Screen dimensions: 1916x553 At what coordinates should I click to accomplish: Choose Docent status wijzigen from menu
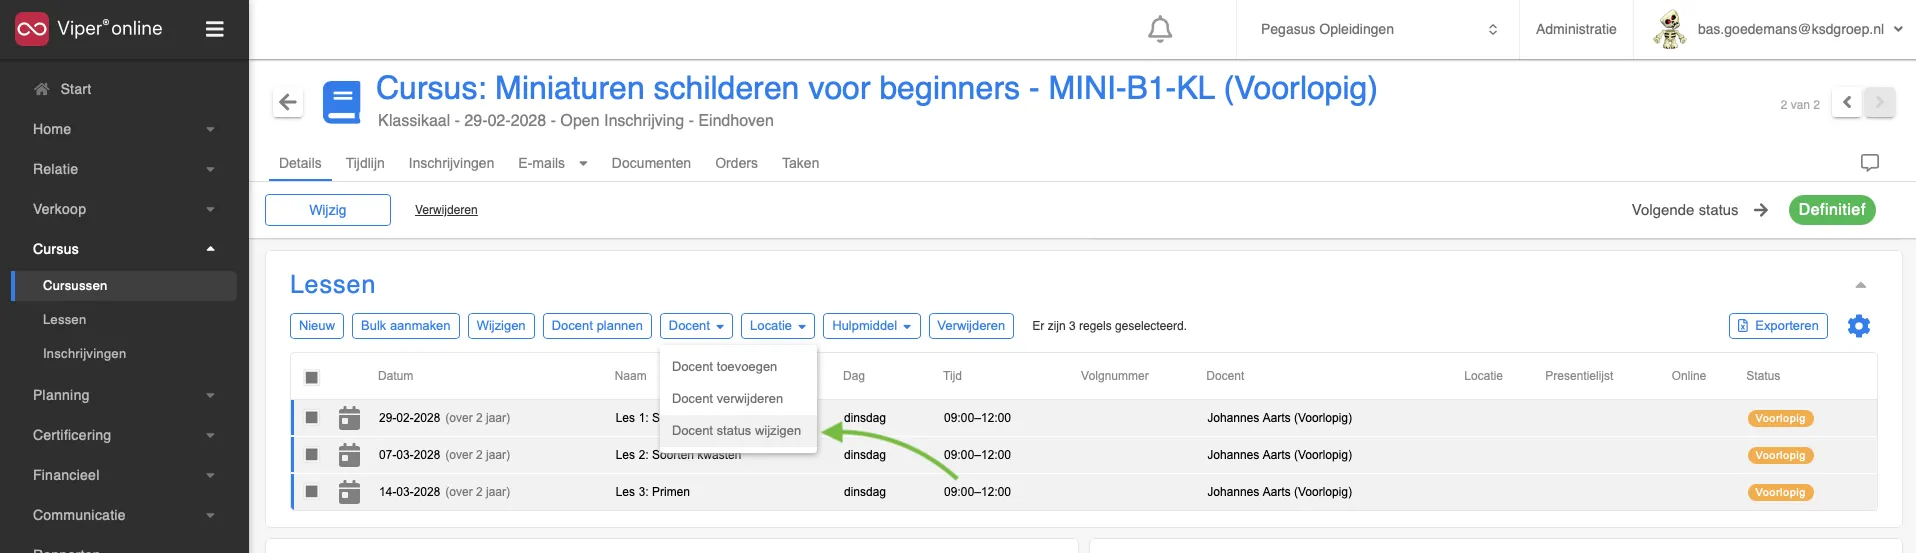(738, 431)
